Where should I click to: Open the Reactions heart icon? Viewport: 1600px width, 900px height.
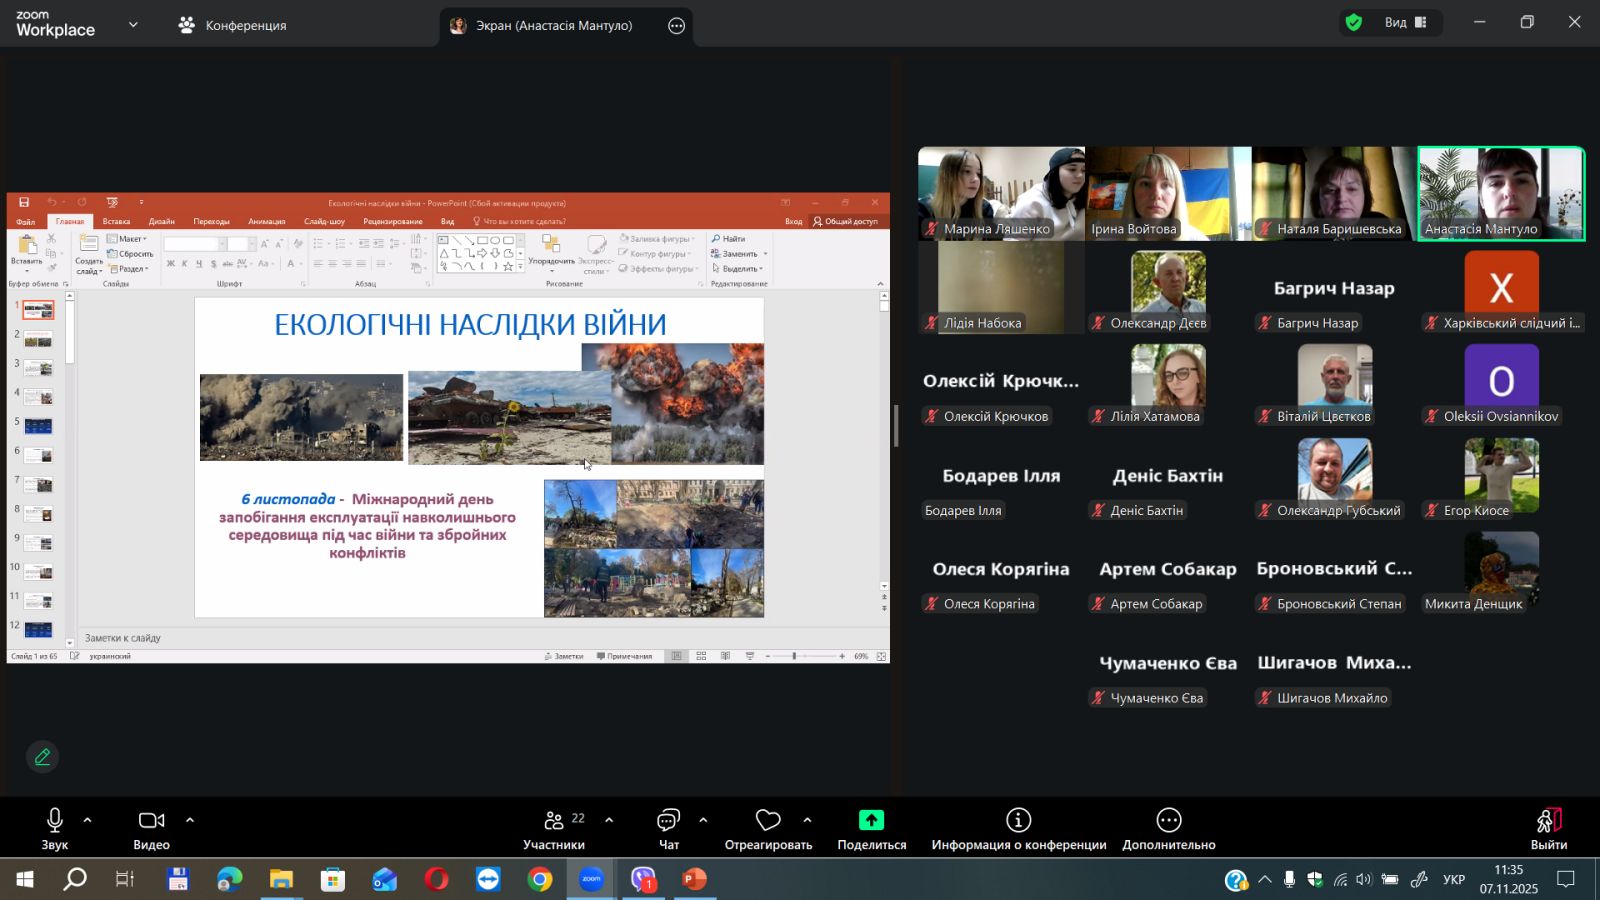(x=768, y=820)
